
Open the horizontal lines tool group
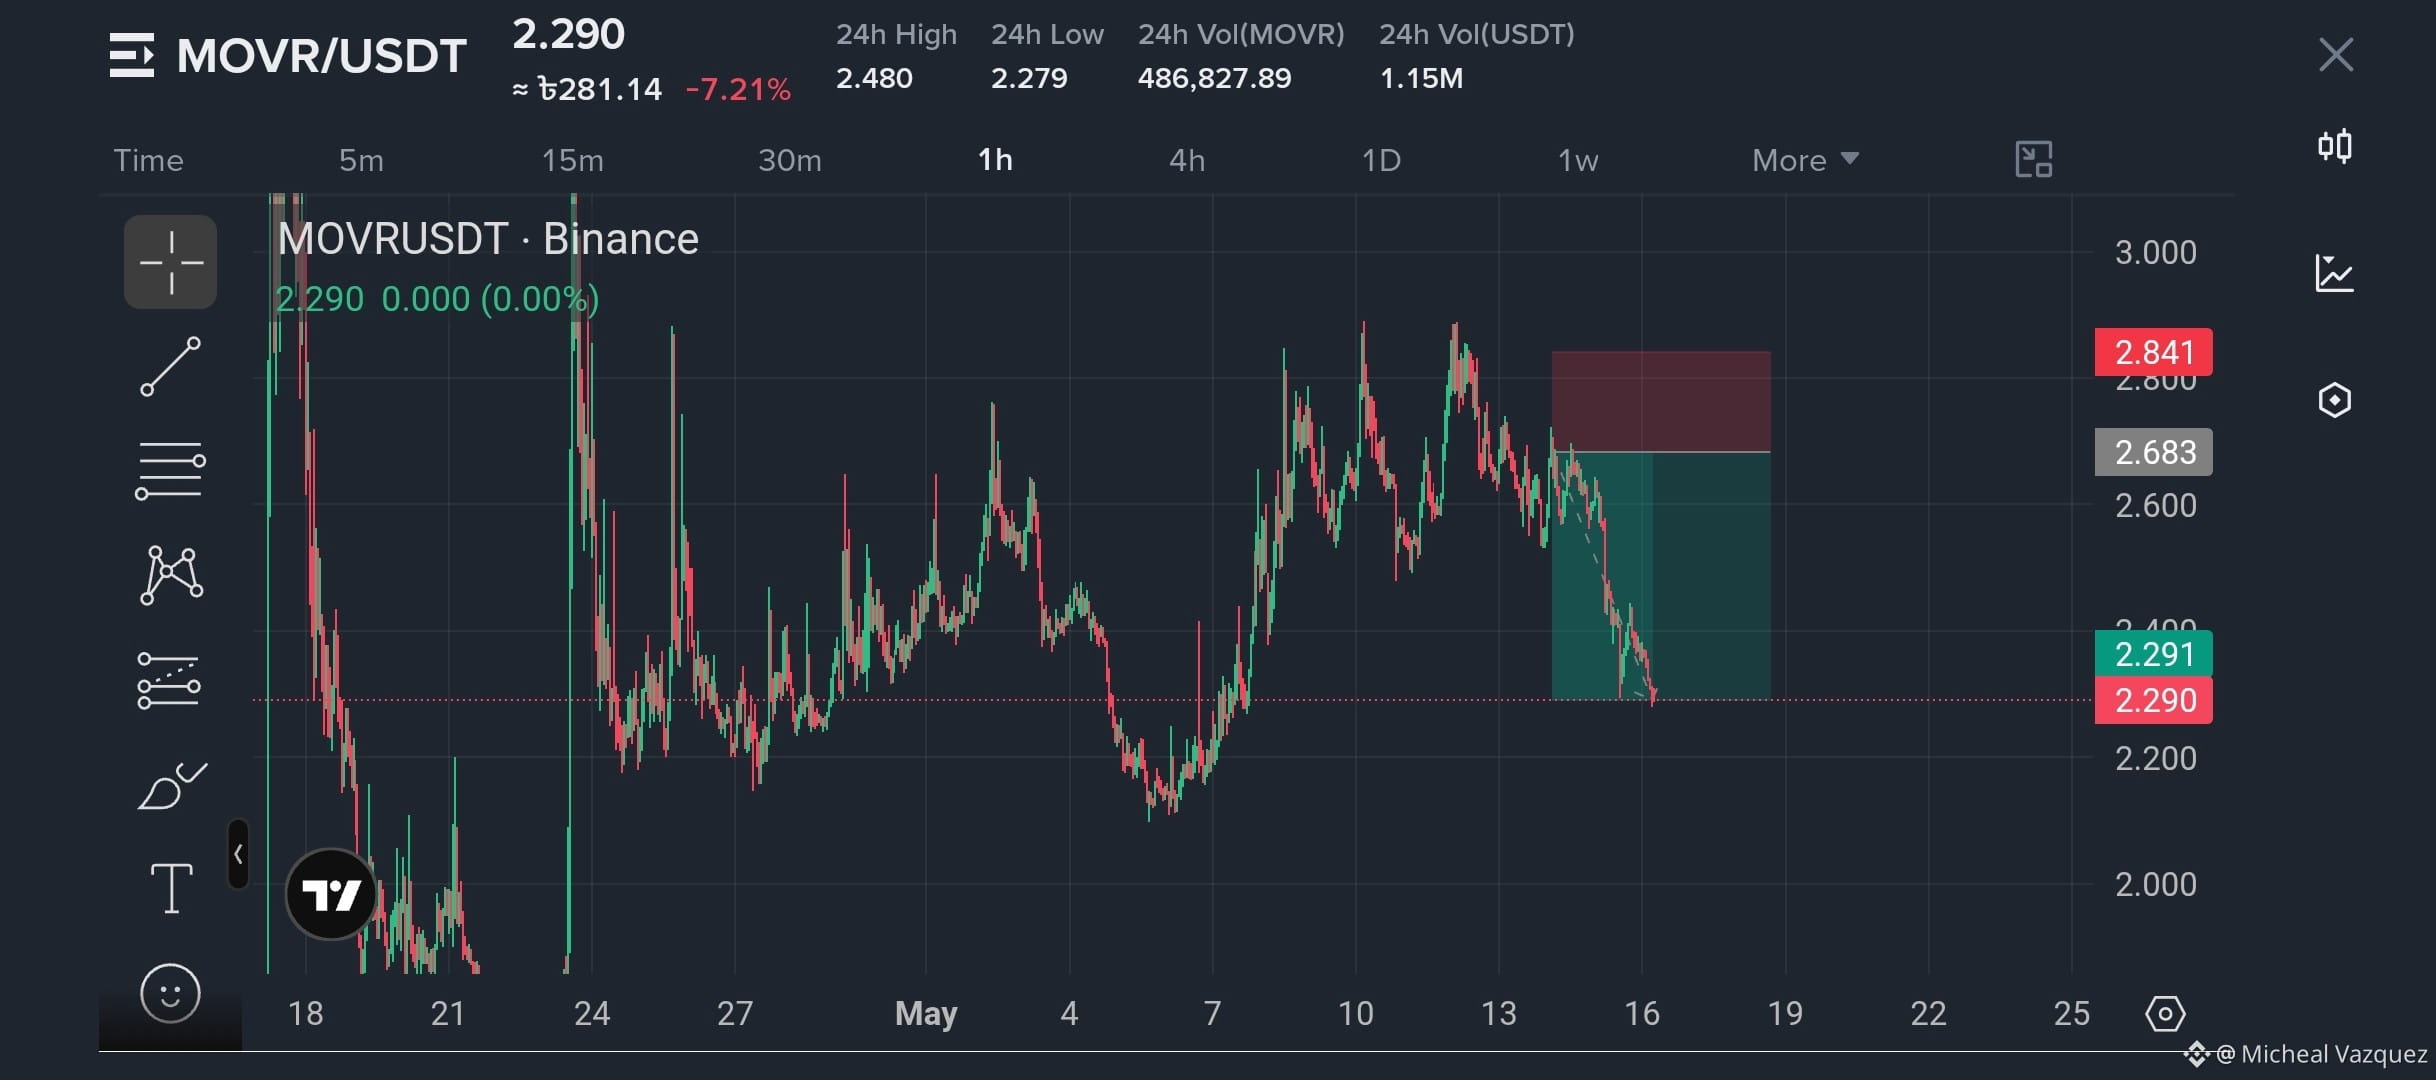click(171, 470)
